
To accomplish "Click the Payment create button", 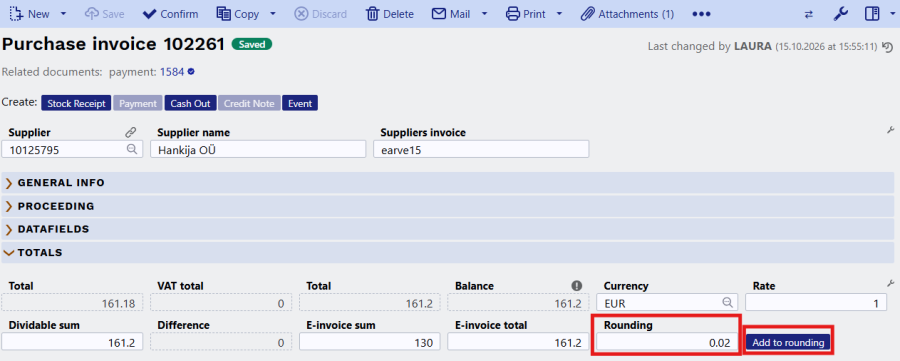I will pos(138,103).
